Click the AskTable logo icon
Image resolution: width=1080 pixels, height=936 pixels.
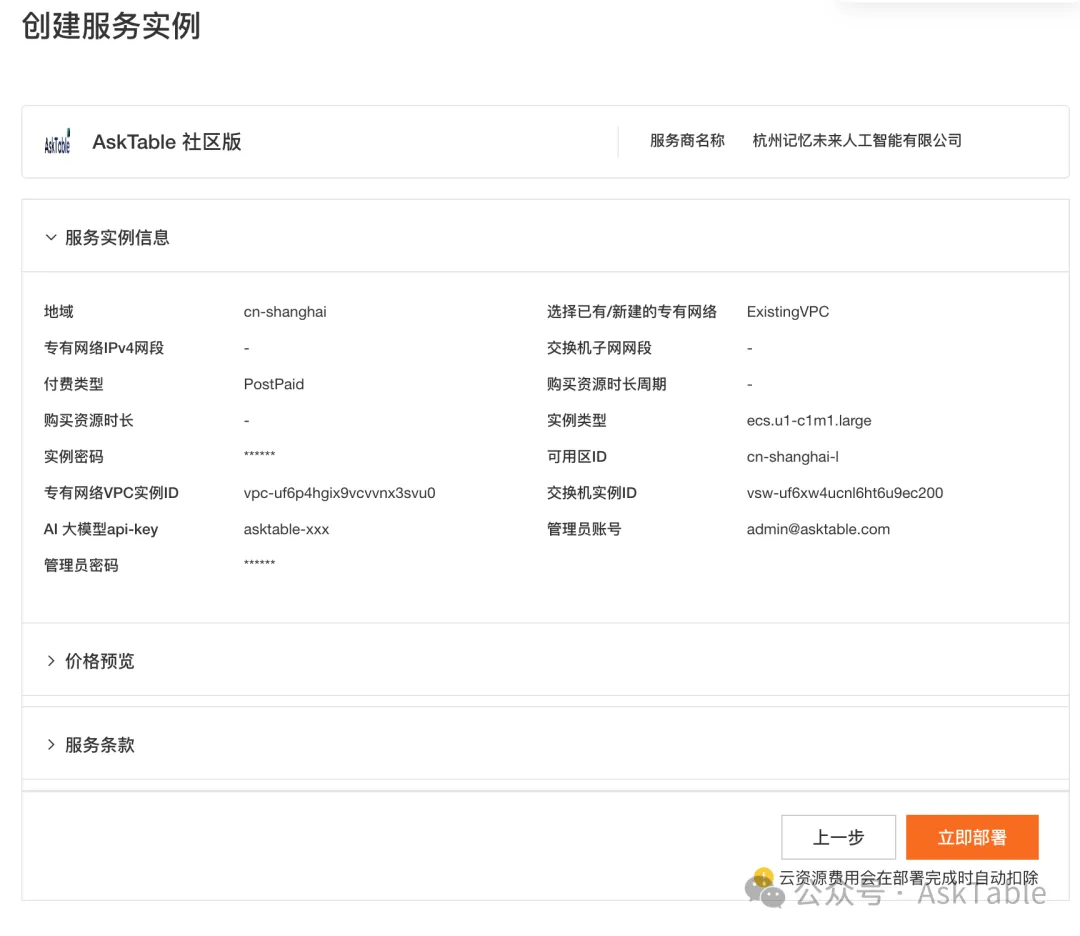57,142
